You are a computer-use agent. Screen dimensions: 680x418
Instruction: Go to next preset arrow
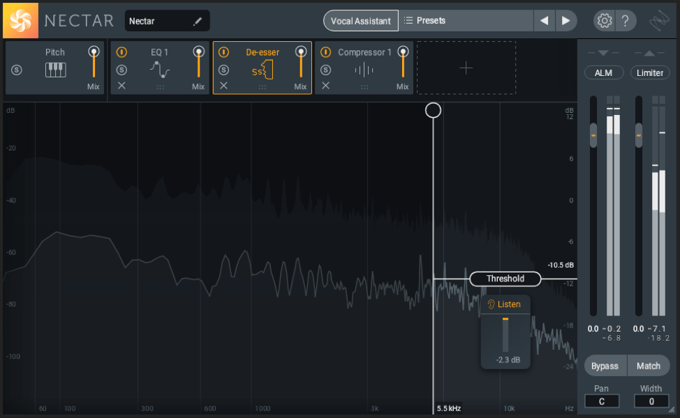click(x=566, y=20)
